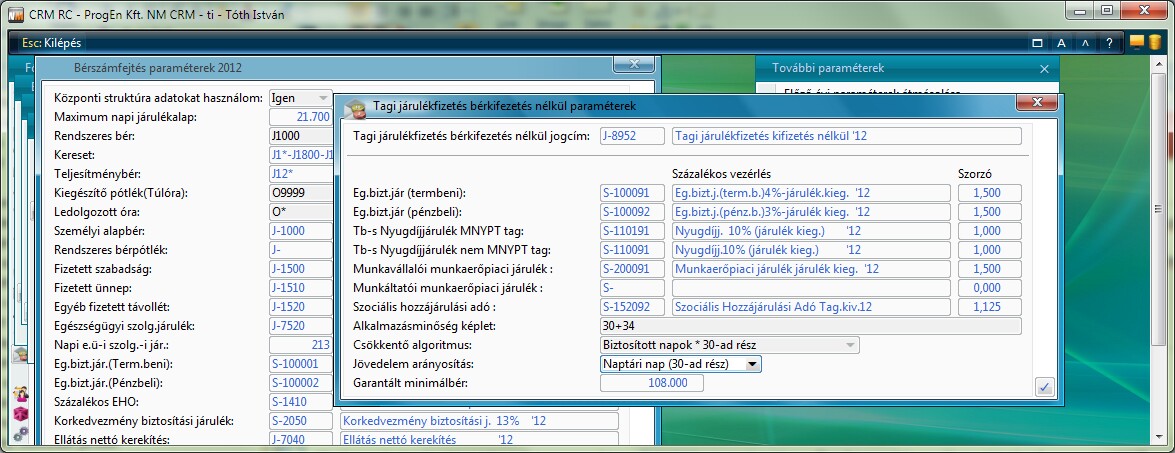
Task: Click the Százalékos EHO field S-1410
Action: click(300, 402)
